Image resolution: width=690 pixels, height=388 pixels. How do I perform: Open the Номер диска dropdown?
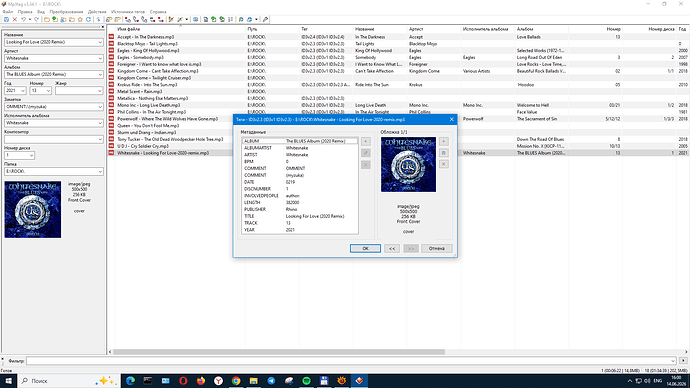[31, 155]
